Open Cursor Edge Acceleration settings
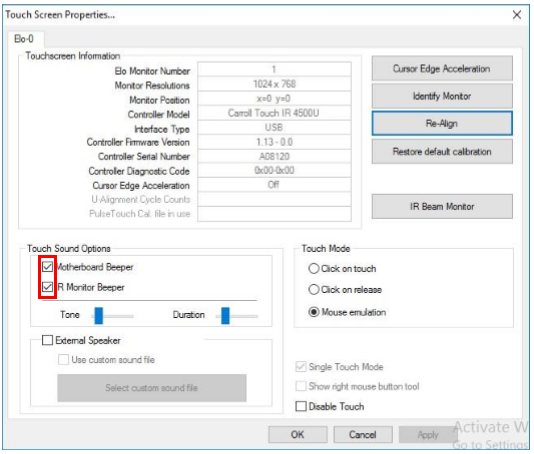 [442, 68]
